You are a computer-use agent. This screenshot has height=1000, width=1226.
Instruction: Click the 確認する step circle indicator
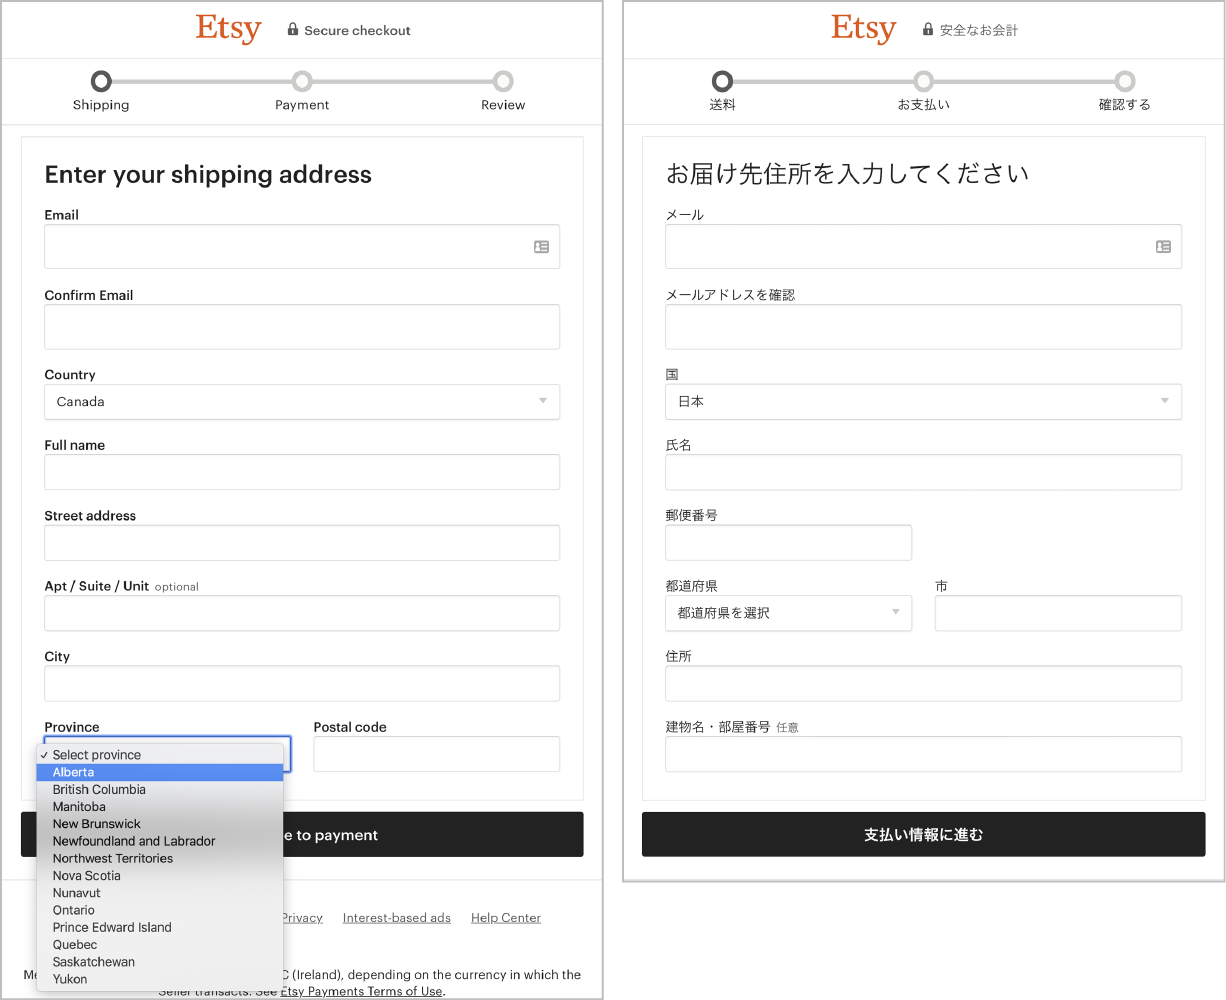tap(1125, 81)
